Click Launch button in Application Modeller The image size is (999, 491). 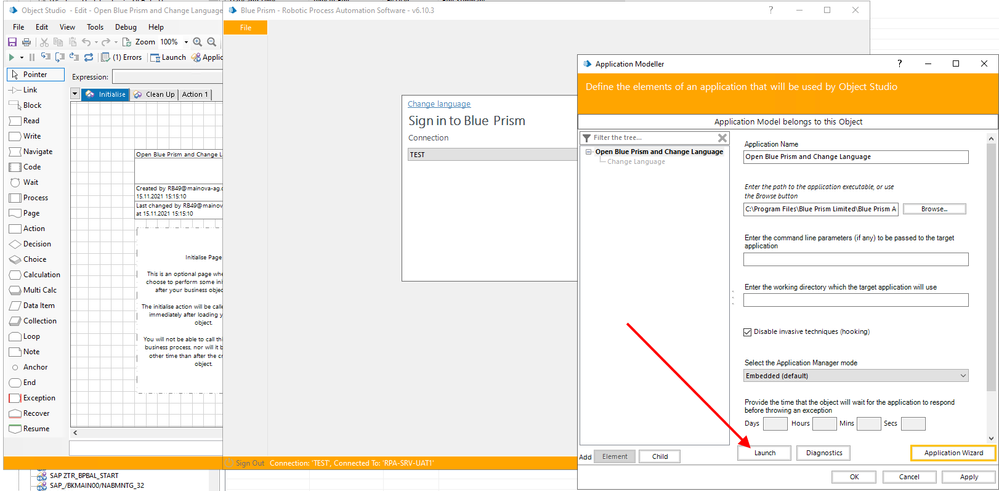(765, 453)
